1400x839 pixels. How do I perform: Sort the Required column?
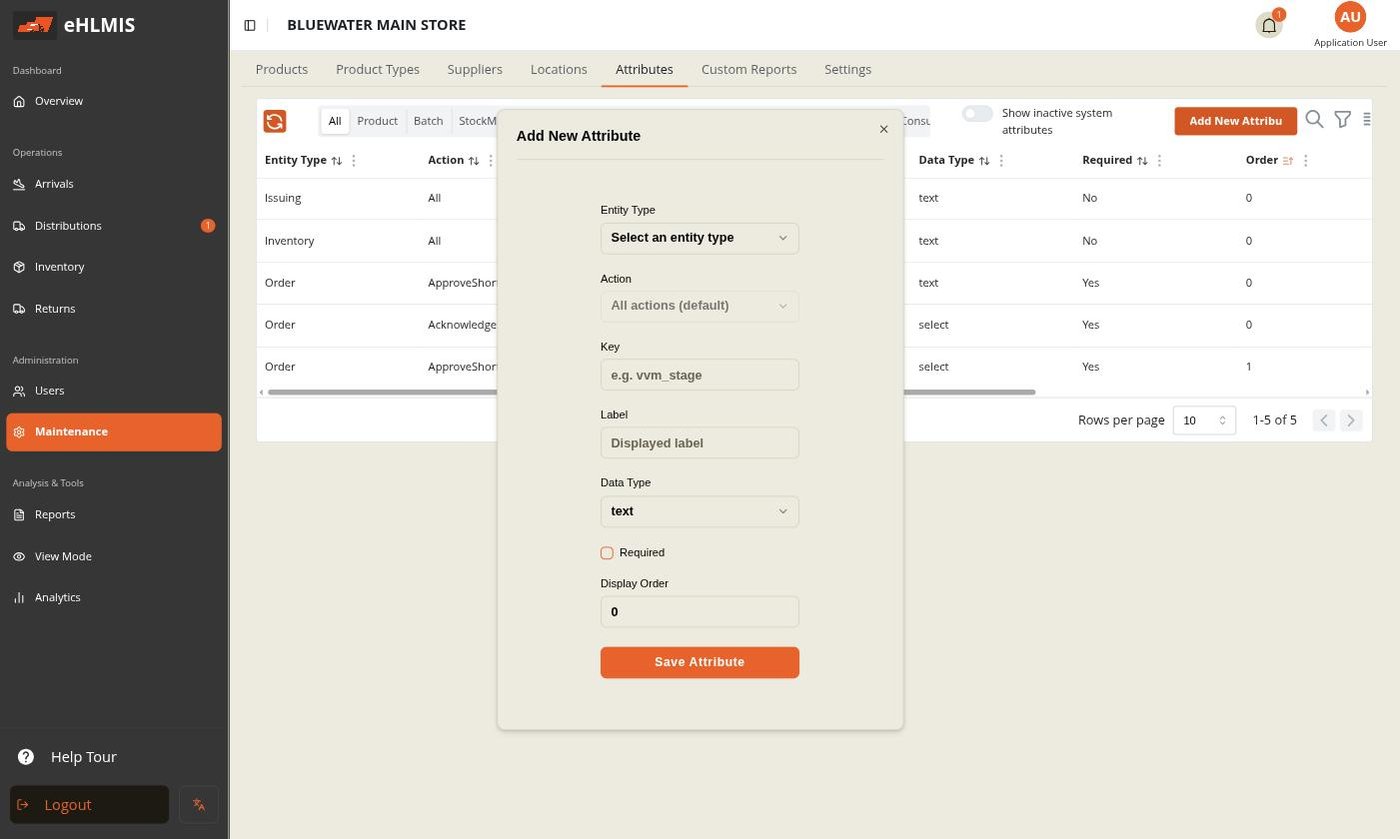click(1142, 161)
